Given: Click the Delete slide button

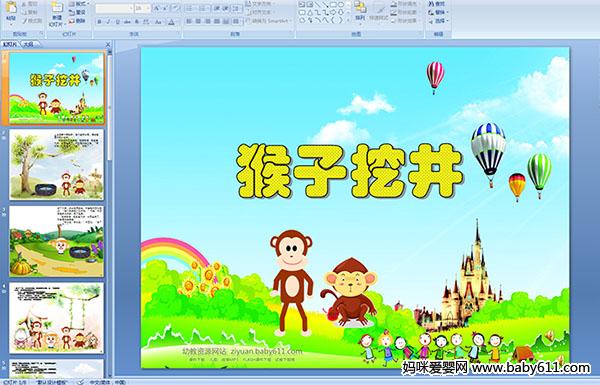Looking at the screenshot, I should point(78,21).
